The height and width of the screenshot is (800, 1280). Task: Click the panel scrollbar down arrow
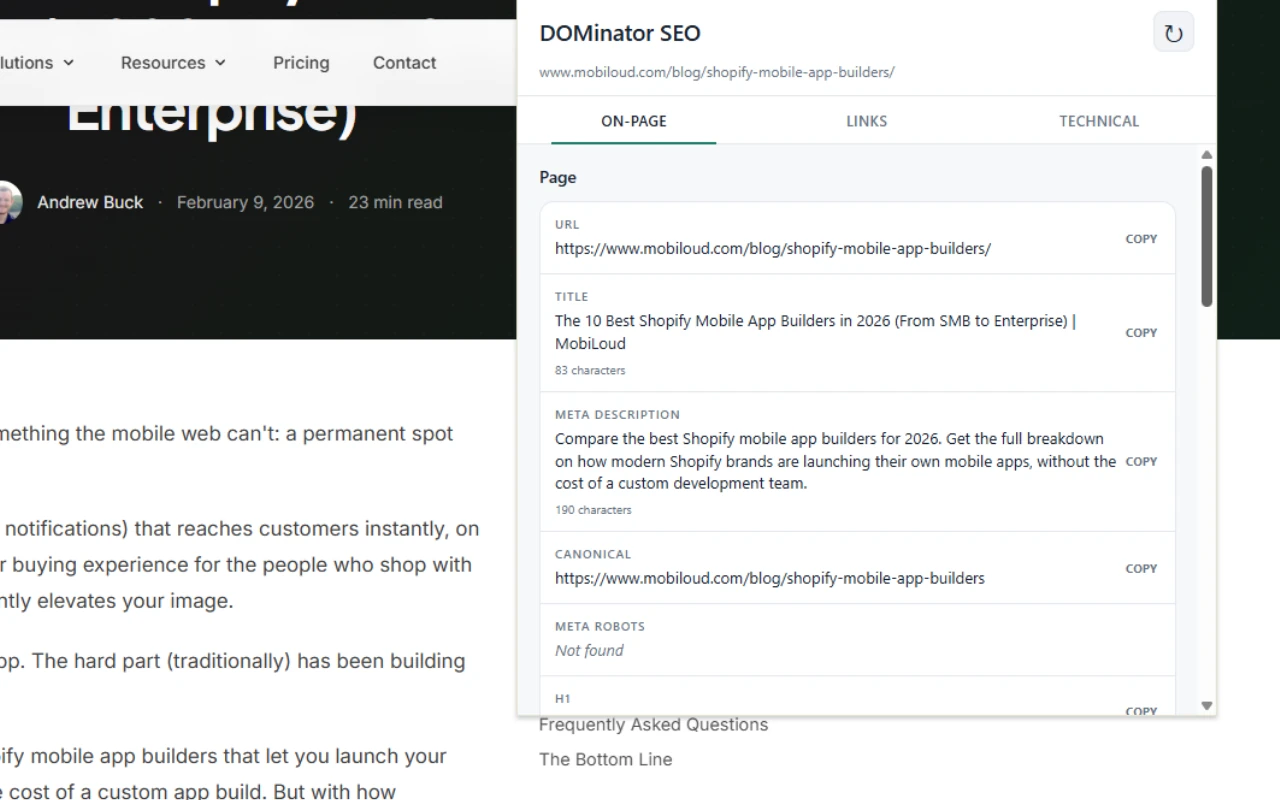click(1207, 706)
